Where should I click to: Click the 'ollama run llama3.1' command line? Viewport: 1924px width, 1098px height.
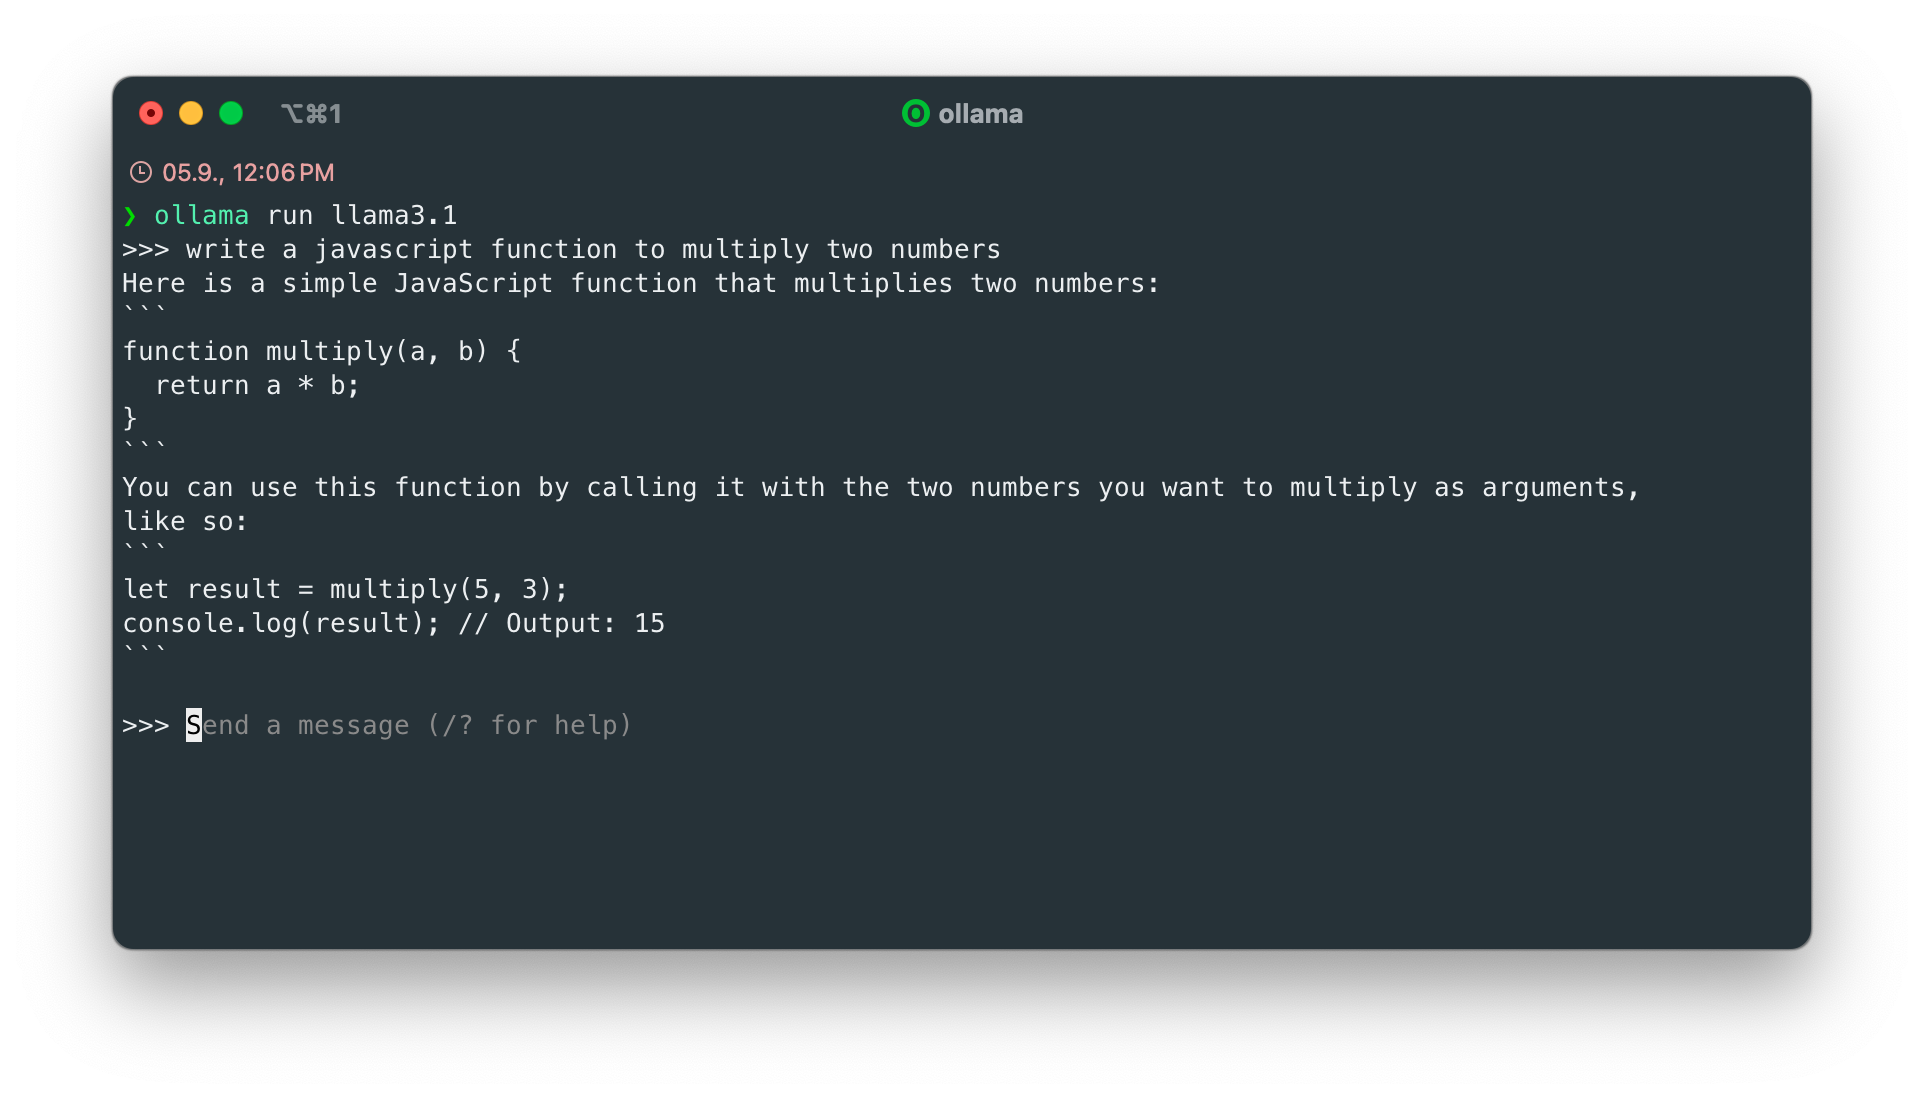point(305,215)
